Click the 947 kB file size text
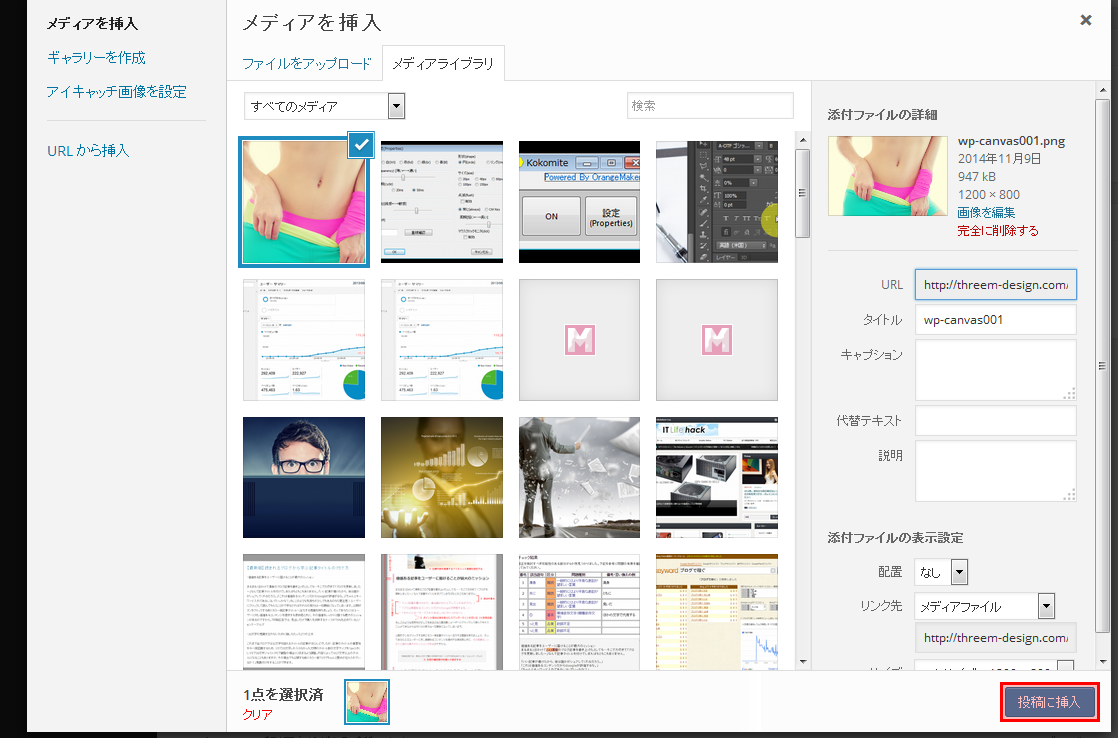 (977, 177)
